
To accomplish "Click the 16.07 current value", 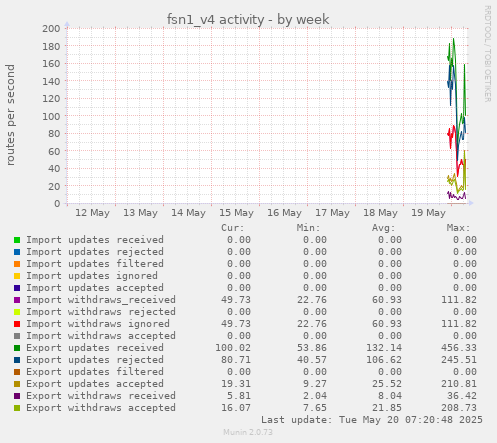I will pos(236,408).
